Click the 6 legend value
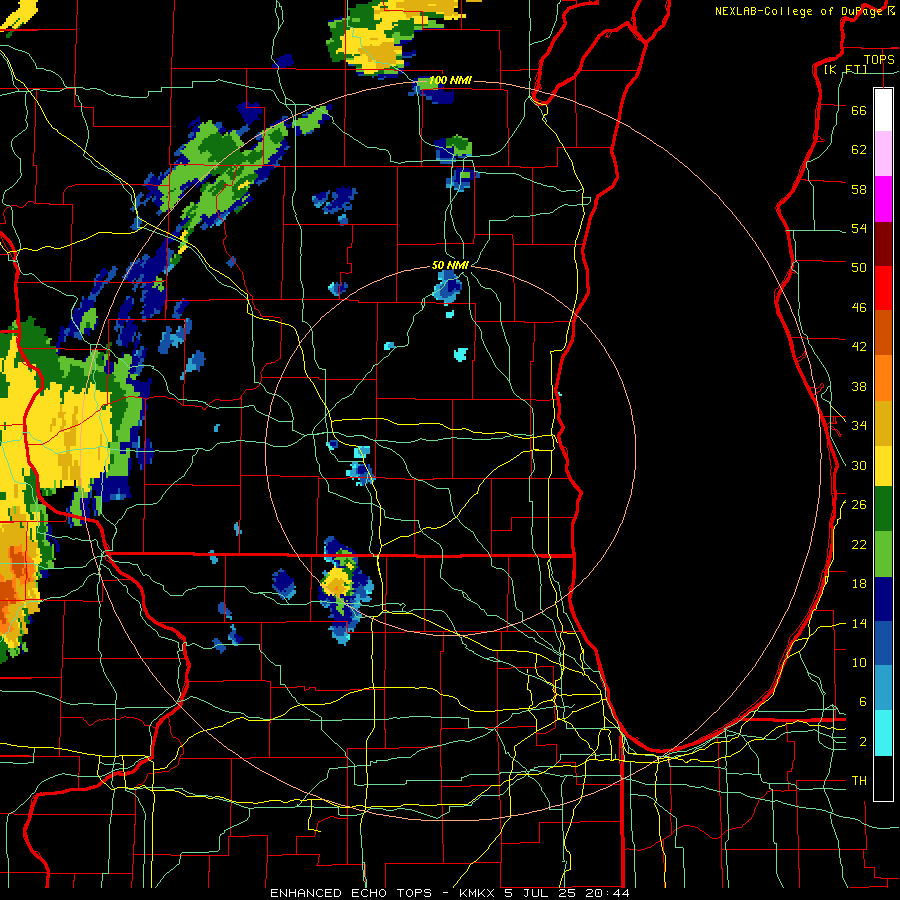 [863, 702]
